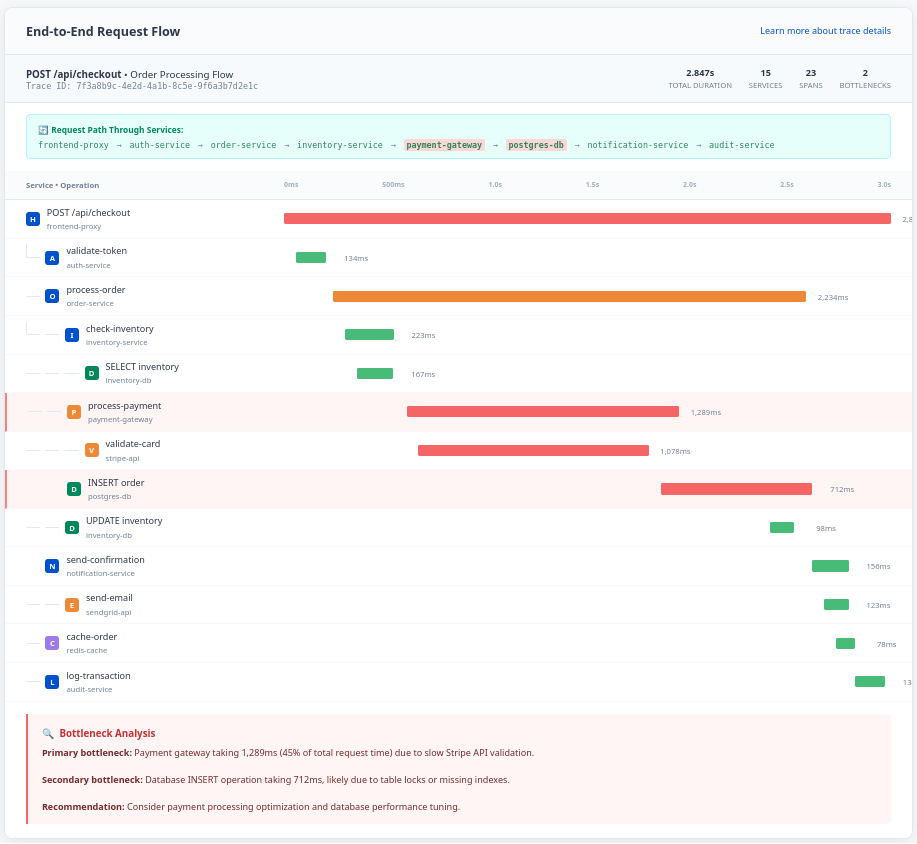Viewport: 917px width, 844px height.
Task: Click the orange process-order span bar
Action: (x=569, y=297)
